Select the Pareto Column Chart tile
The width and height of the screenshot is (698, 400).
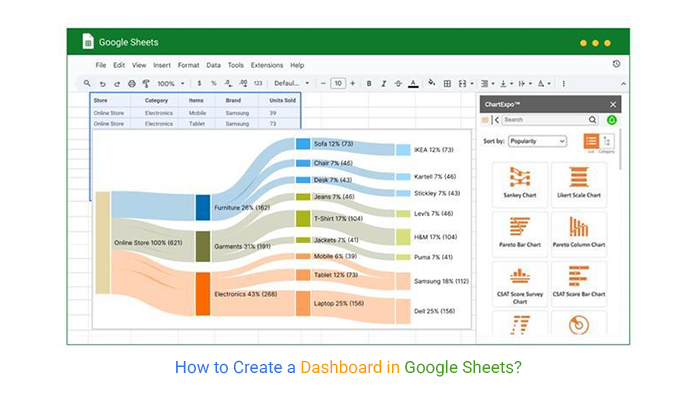coord(579,233)
